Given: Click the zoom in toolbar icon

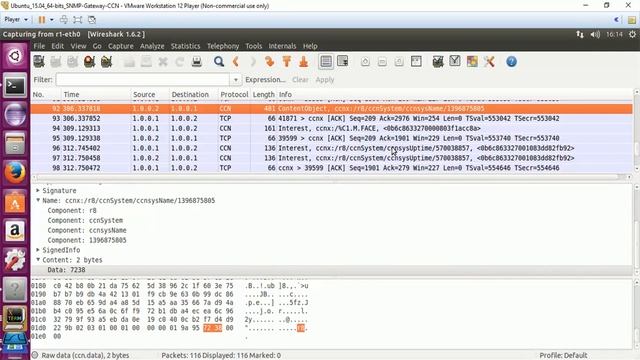Looking at the screenshot, I should tap(365, 62).
